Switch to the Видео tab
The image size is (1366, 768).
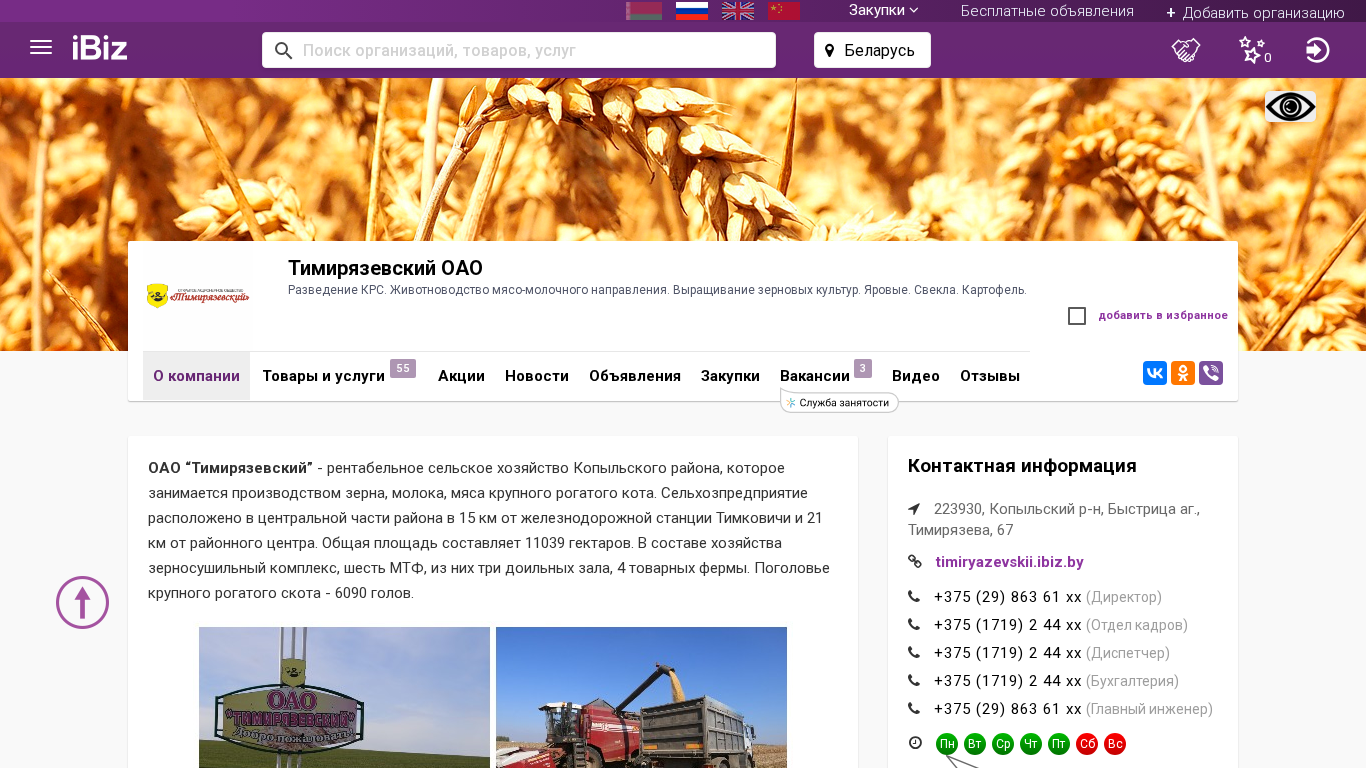[916, 376]
